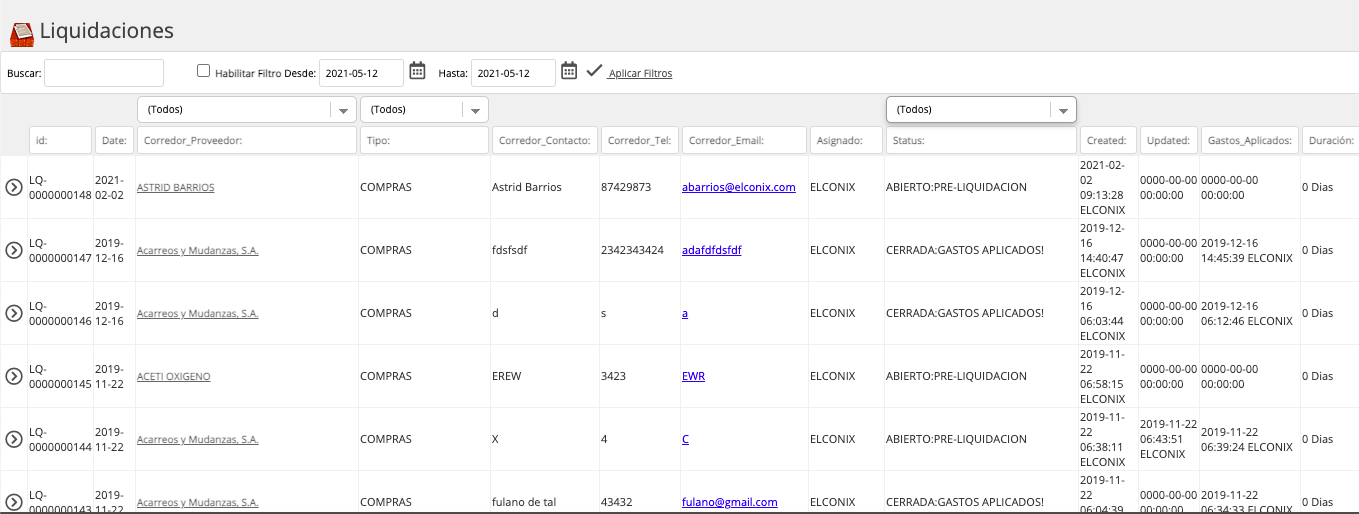Image resolution: width=1359 pixels, height=514 pixels.
Task: Expand row LQ-0000000145 arrow icon
Action: (14, 376)
